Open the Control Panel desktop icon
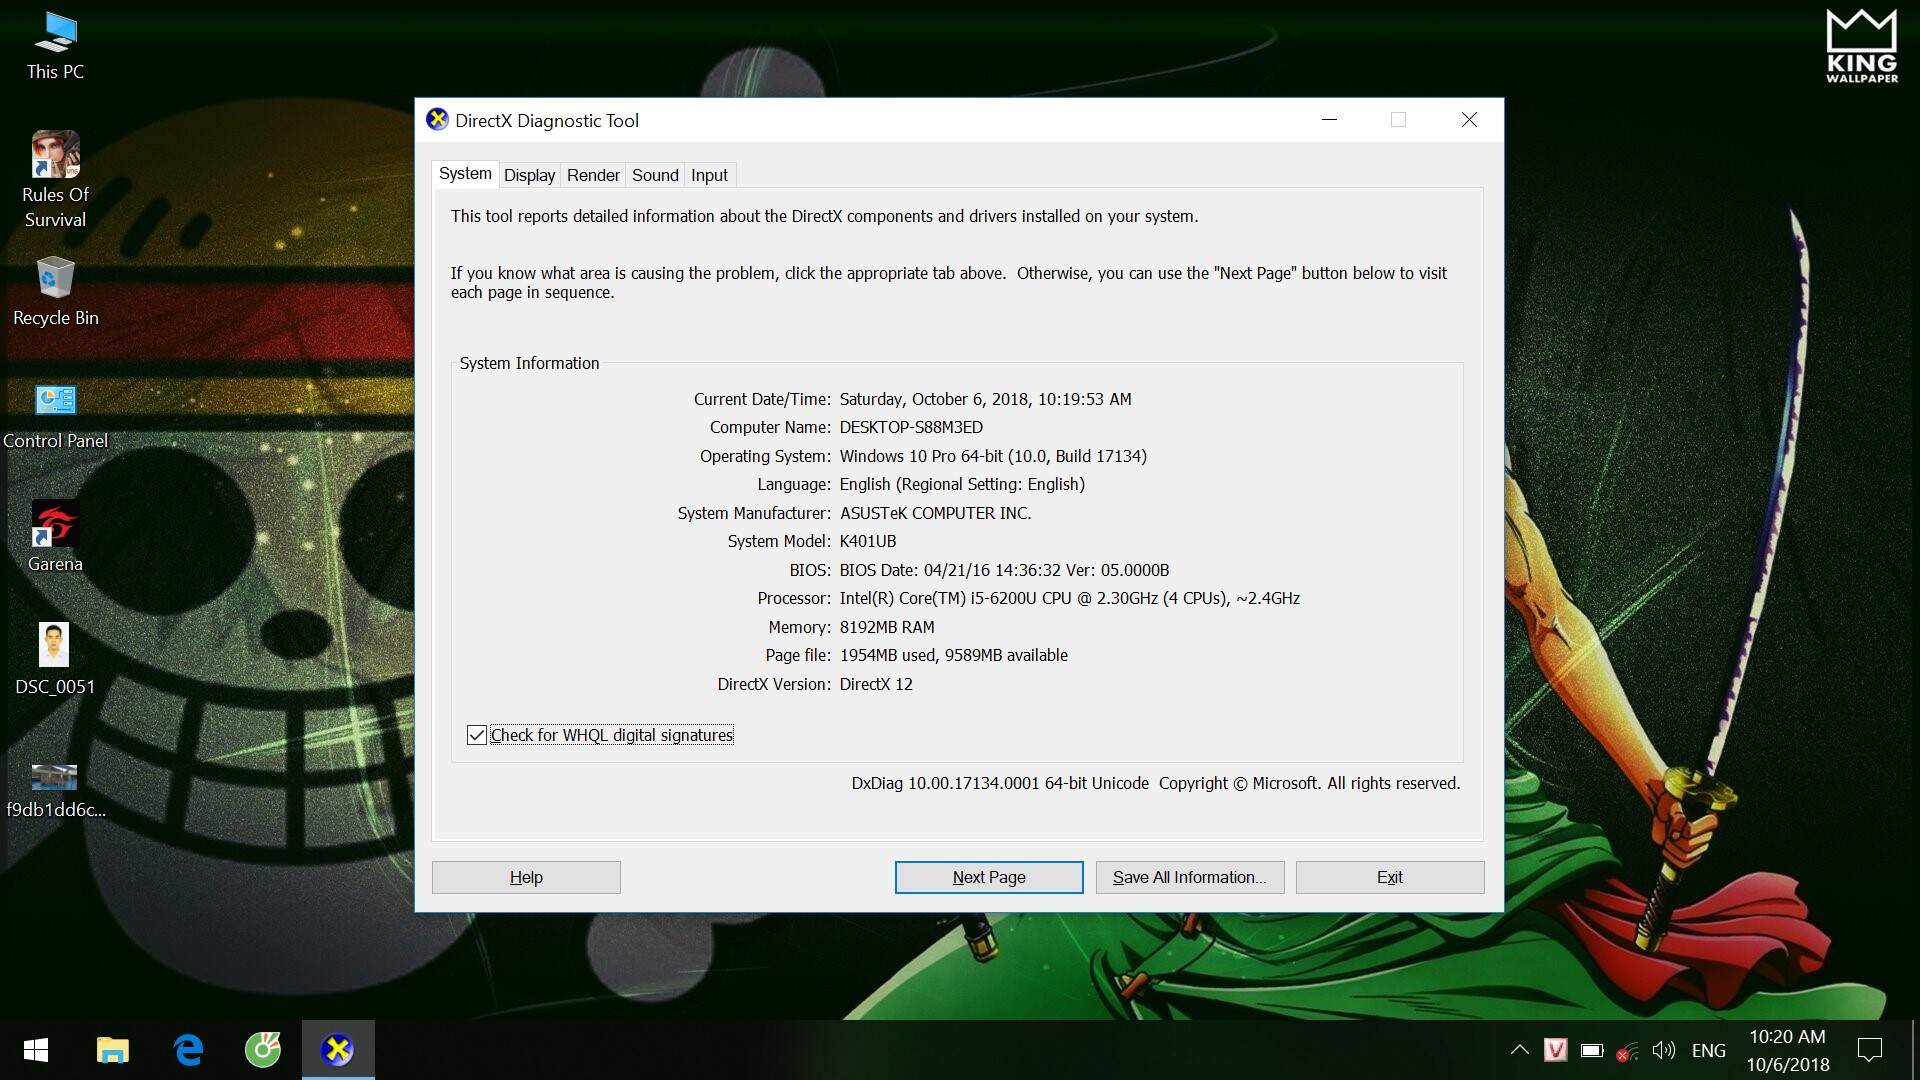The height and width of the screenshot is (1080, 1920). [55, 401]
